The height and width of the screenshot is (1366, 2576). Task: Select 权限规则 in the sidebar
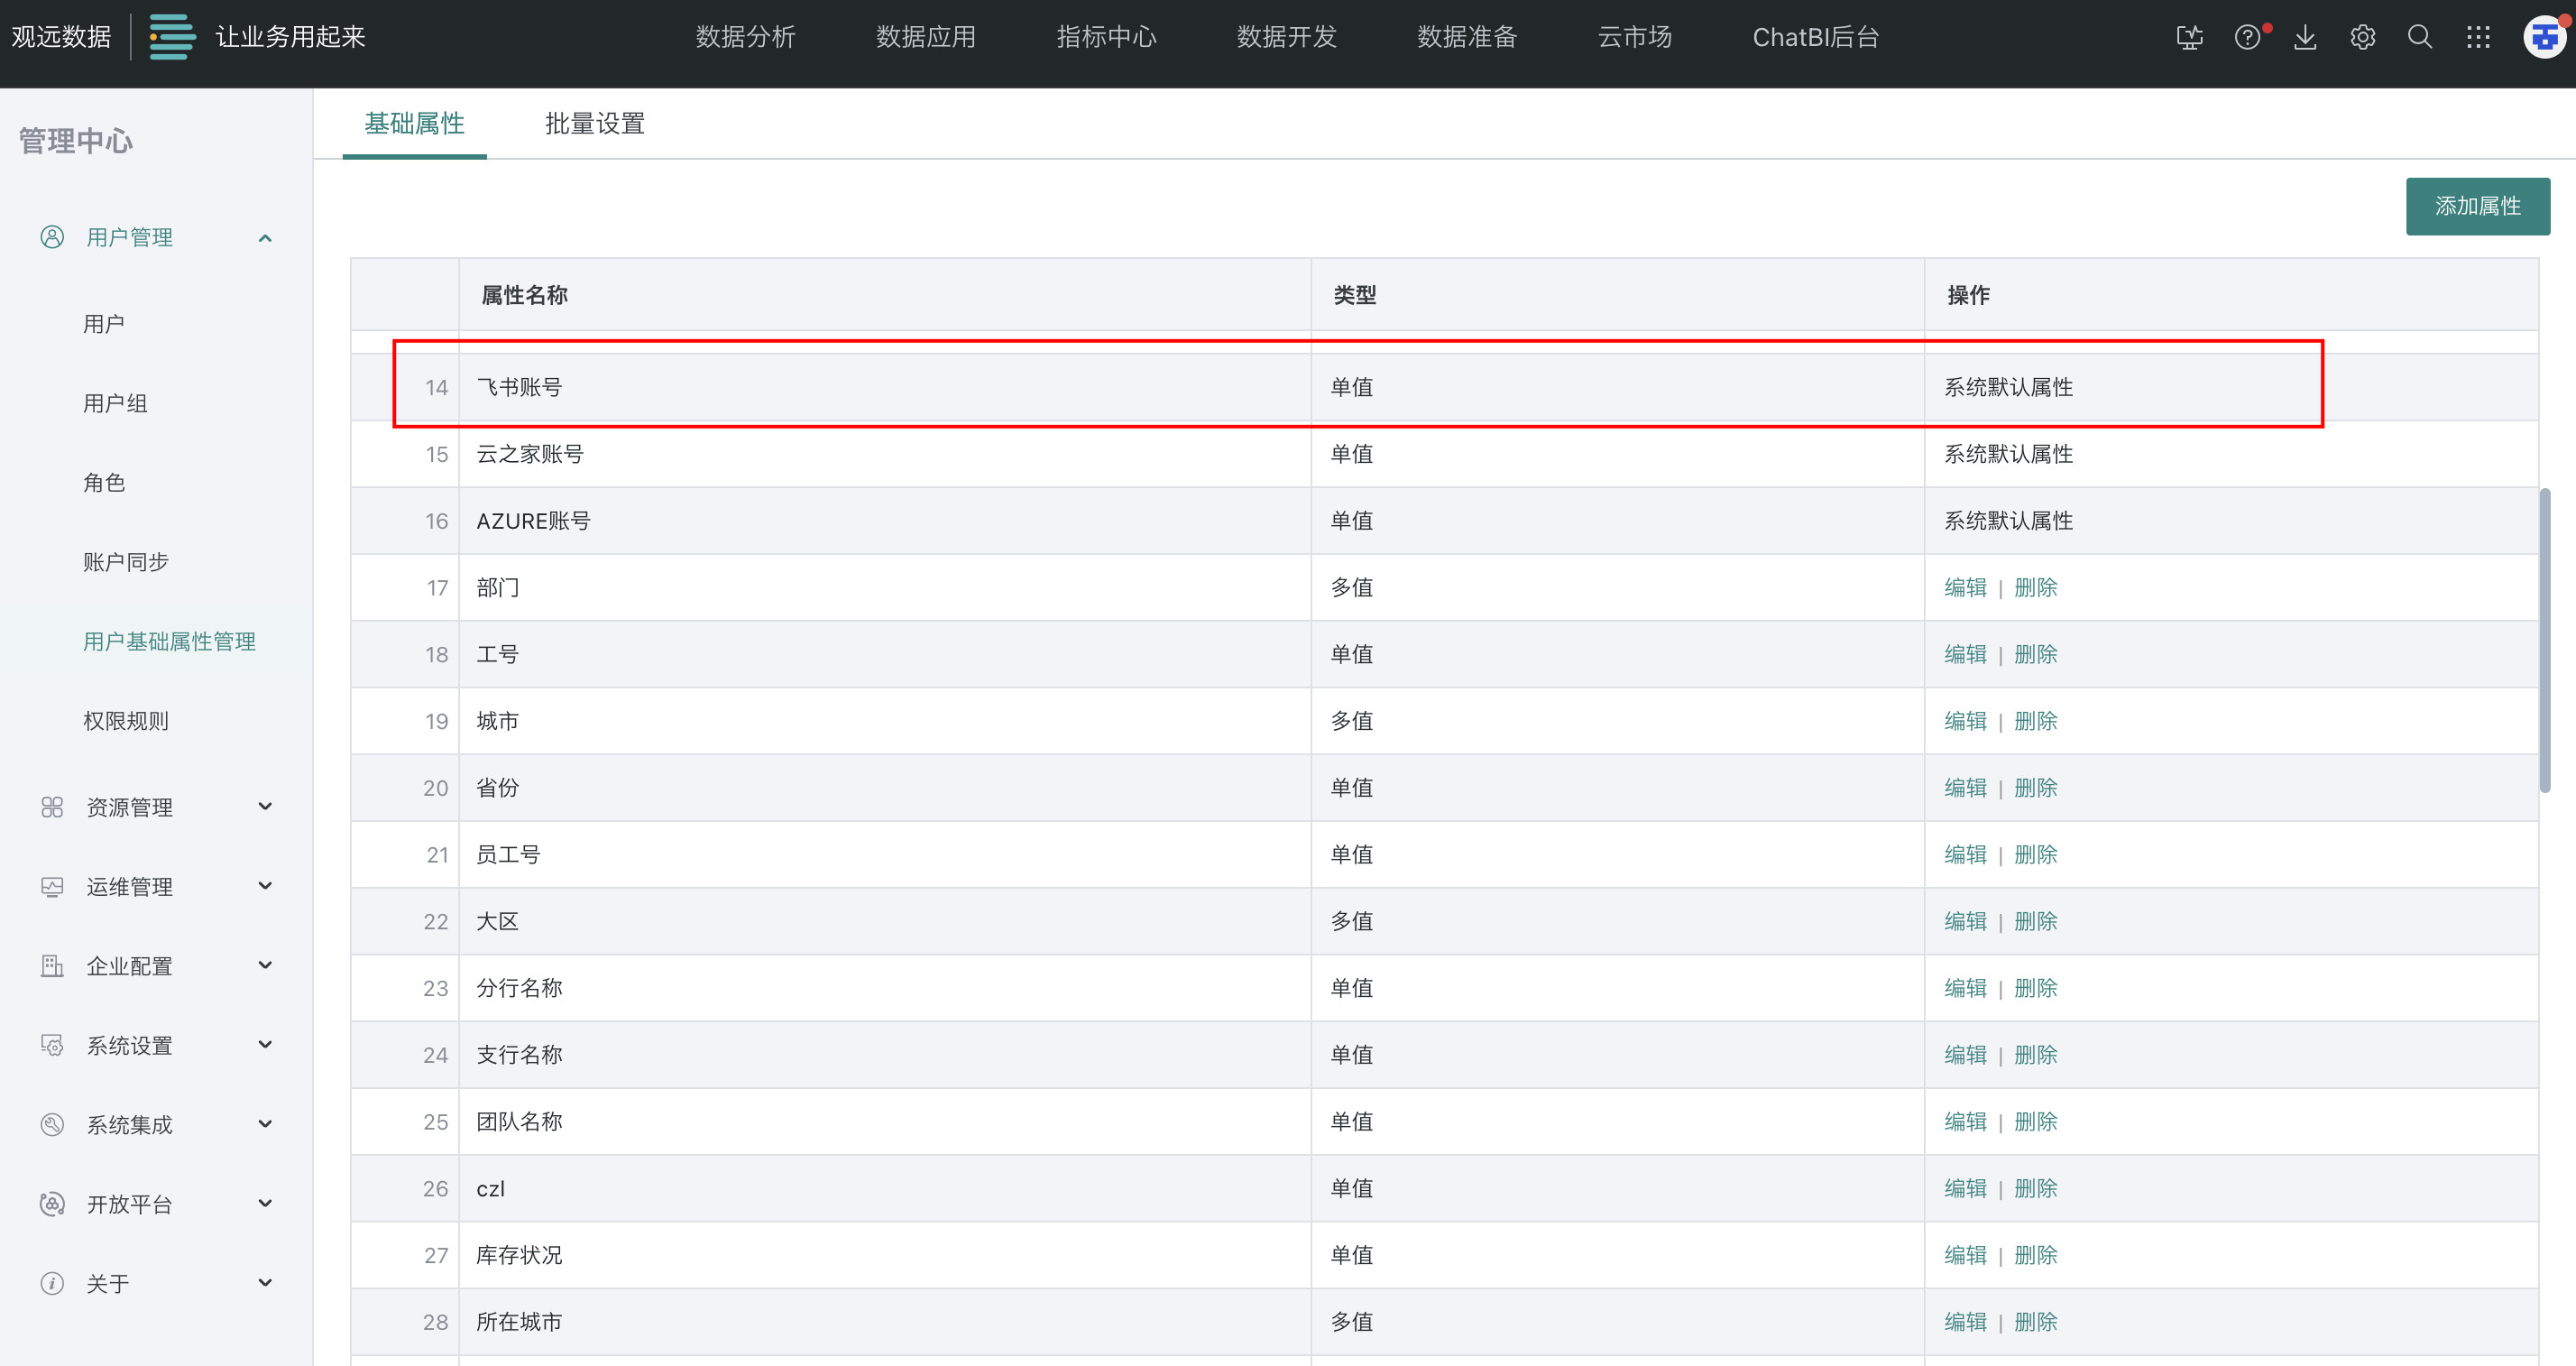[x=126, y=721]
